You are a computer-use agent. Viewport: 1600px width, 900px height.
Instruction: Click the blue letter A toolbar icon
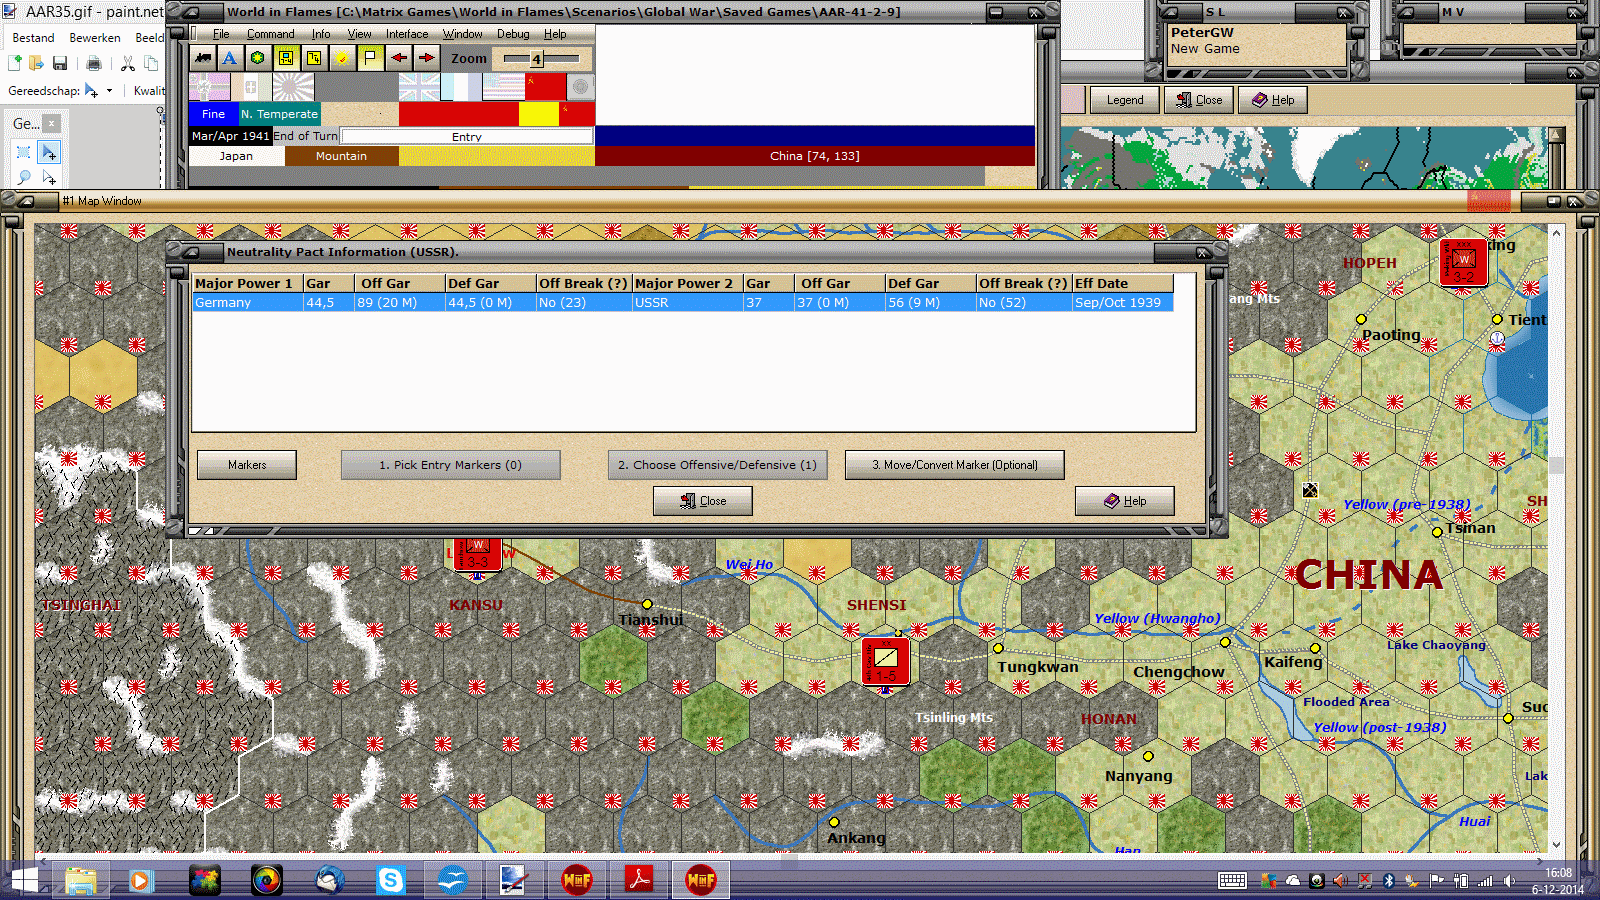point(230,58)
